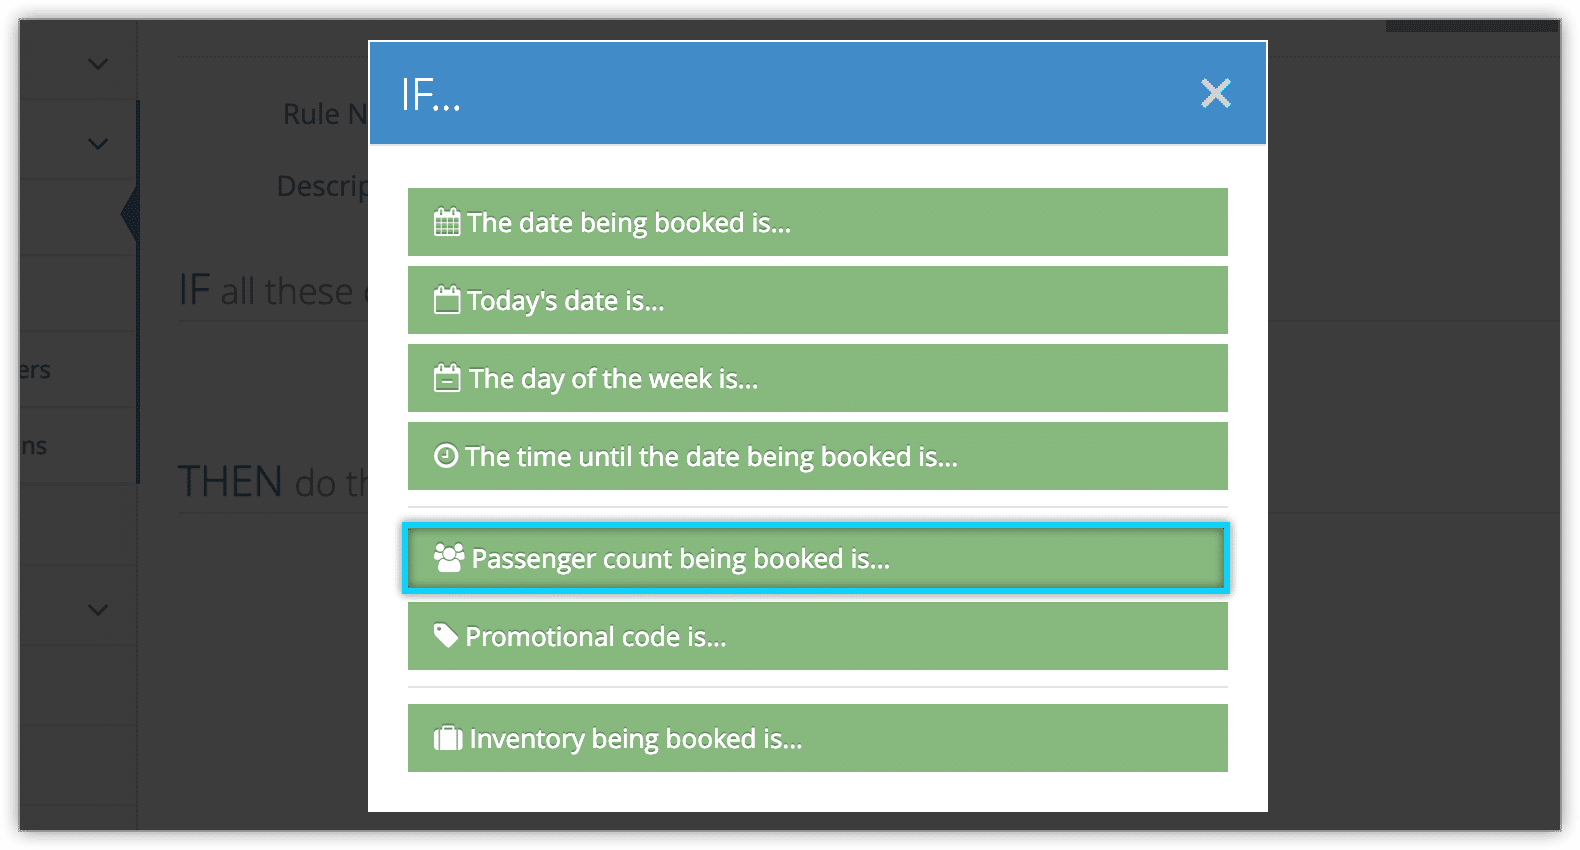Image resolution: width=1580 pixels, height=850 pixels.
Task: Click the calendar-minus icon for day of week
Action: pos(447,378)
